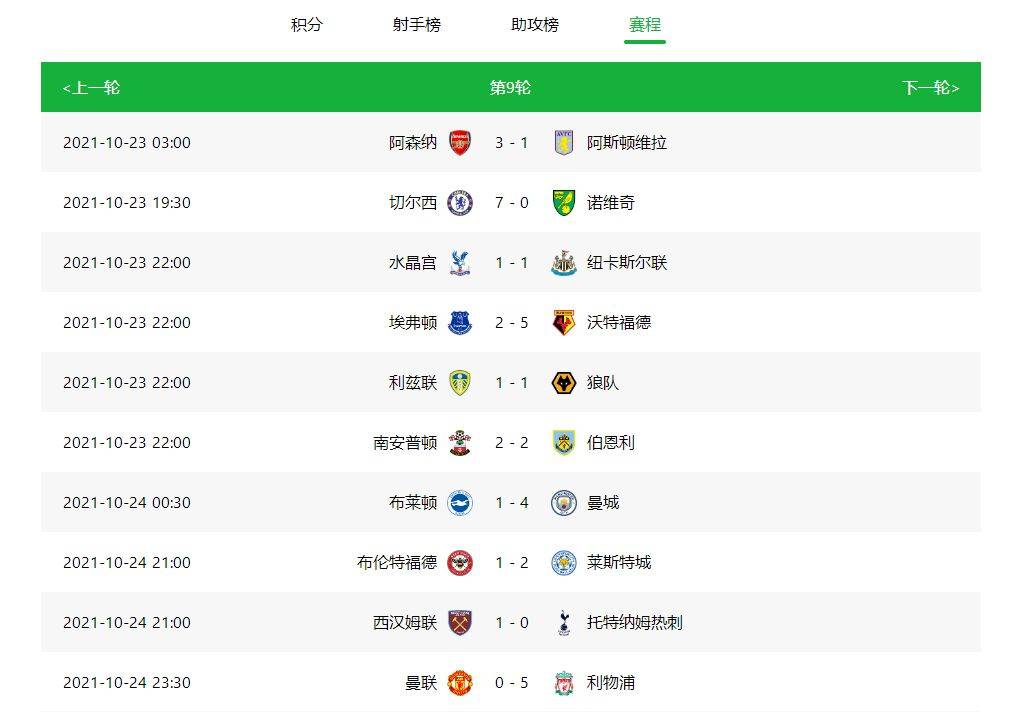Click the Wolves team logo
The width and height of the screenshot is (1019, 716).
coord(563,383)
